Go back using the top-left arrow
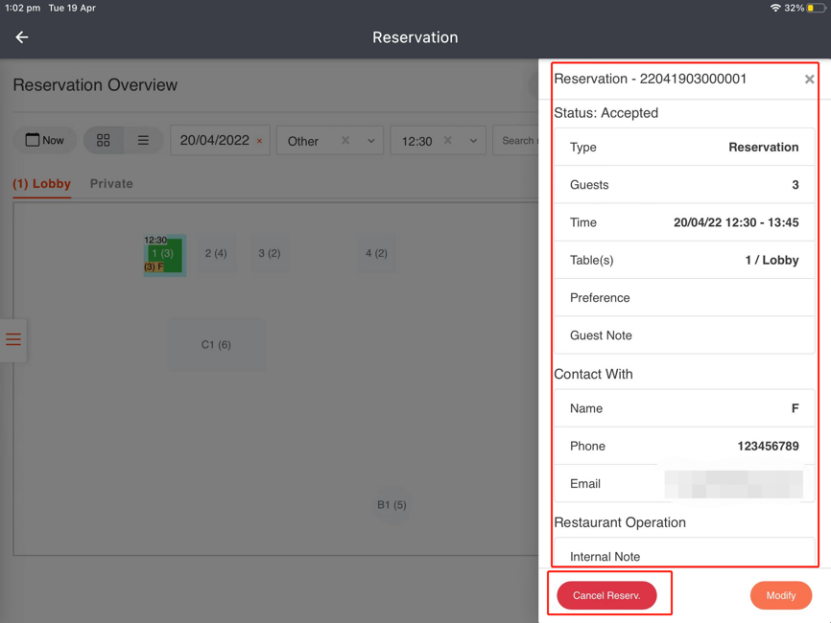Screen dimensions: 831x623 22,37
